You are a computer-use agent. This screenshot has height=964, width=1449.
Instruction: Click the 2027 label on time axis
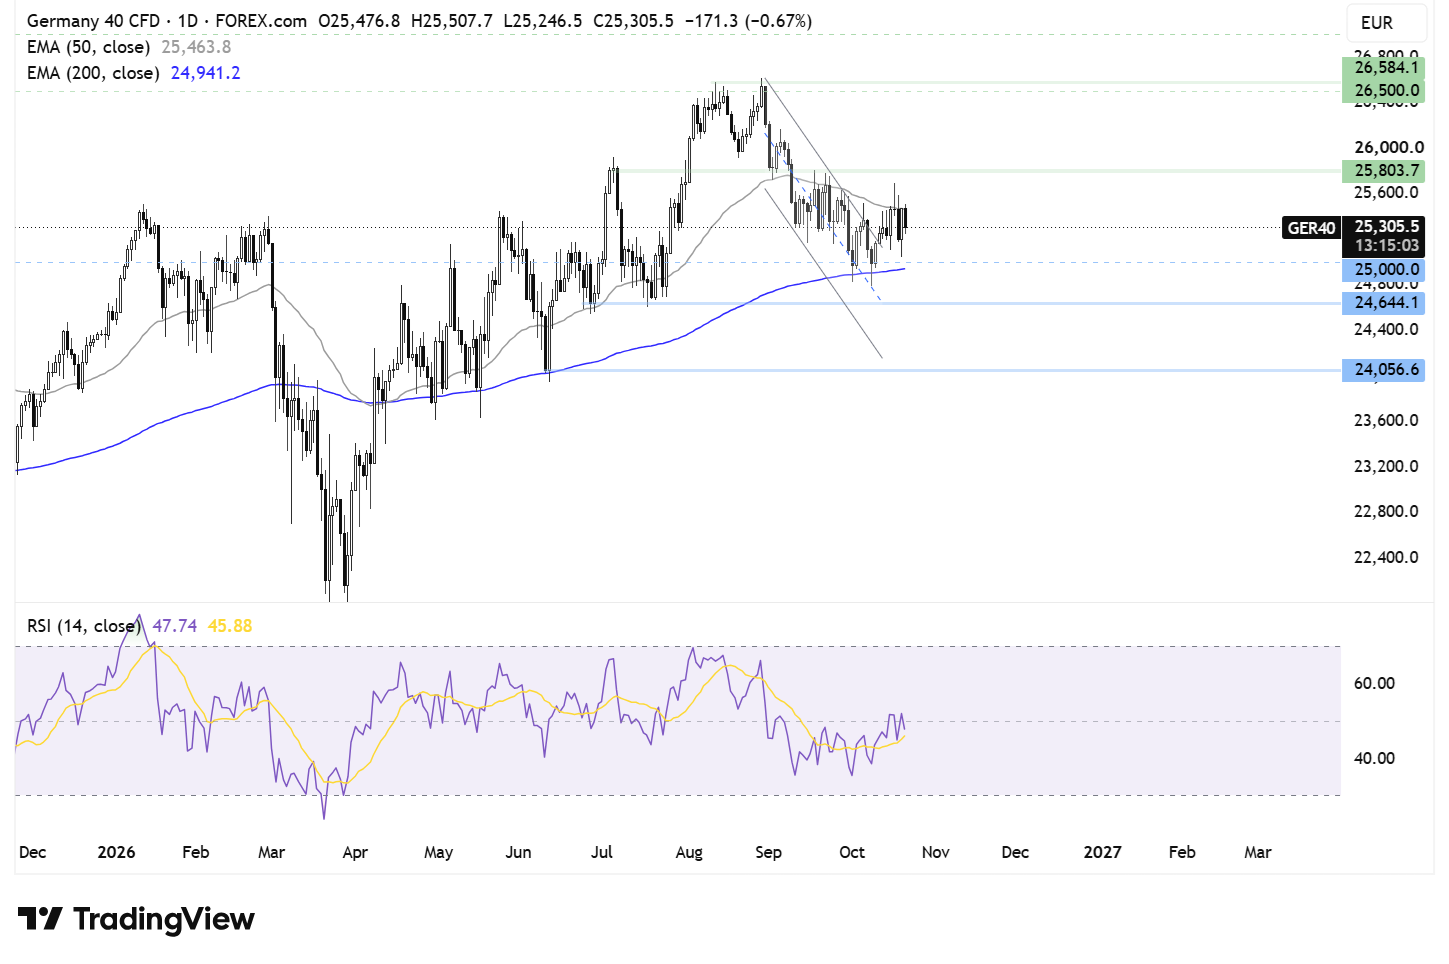pos(1102,853)
